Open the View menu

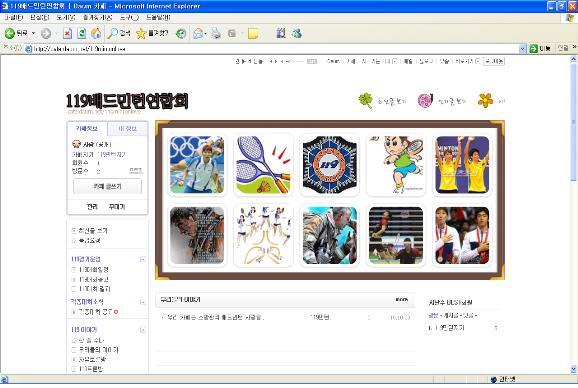coord(66,18)
